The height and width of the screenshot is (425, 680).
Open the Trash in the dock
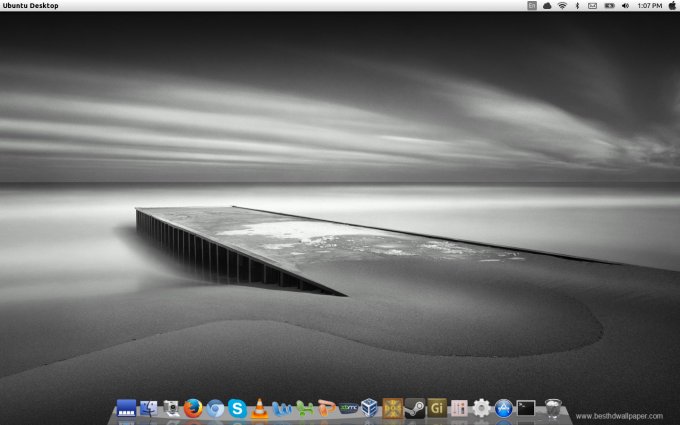click(x=552, y=409)
